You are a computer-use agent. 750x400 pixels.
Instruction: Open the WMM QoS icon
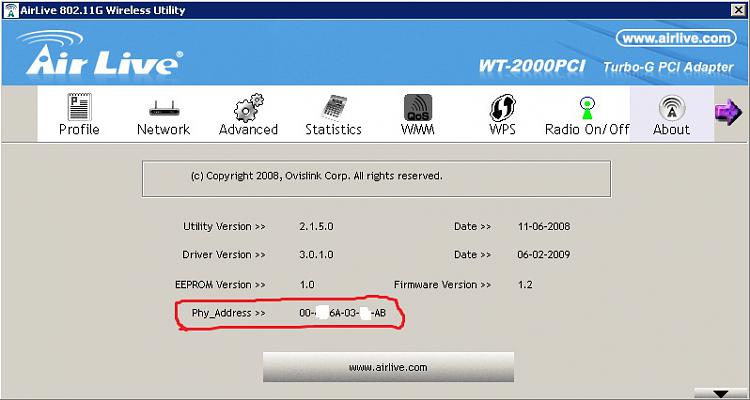point(418,107)
